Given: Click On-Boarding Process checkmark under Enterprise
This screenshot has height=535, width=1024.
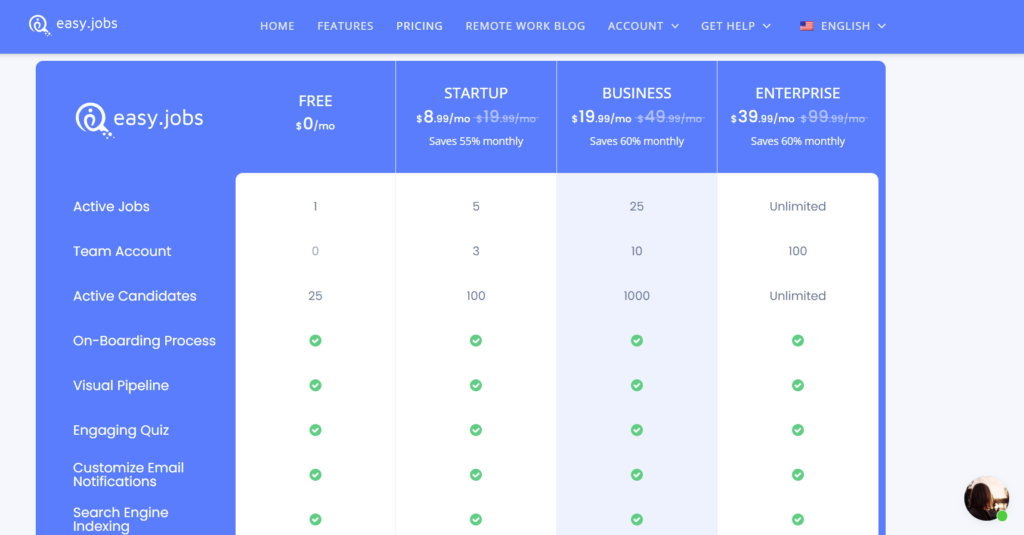Looking at the screenshot, I should (798, 340).
